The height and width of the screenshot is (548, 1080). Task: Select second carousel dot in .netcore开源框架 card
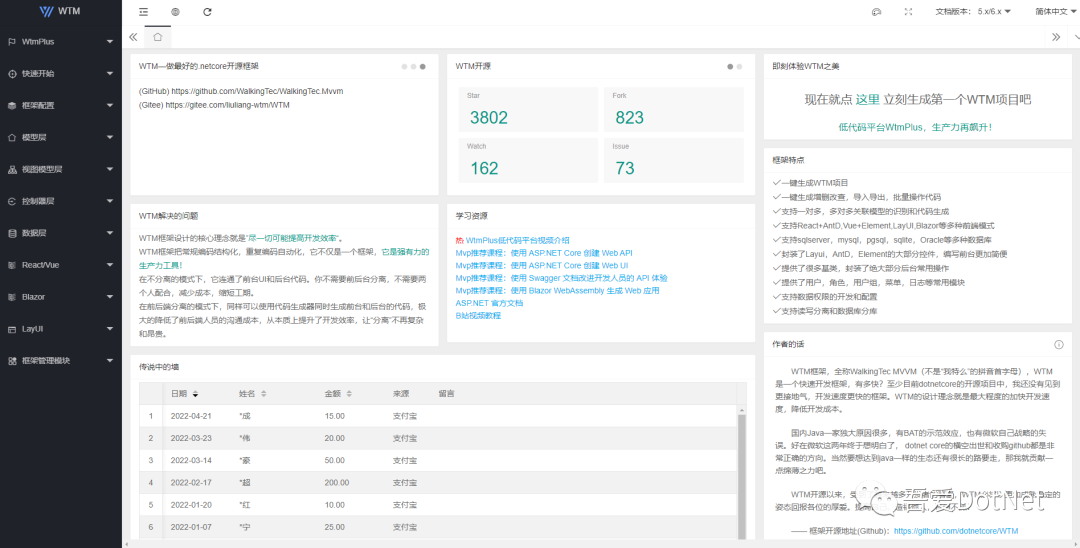[413, 67]
